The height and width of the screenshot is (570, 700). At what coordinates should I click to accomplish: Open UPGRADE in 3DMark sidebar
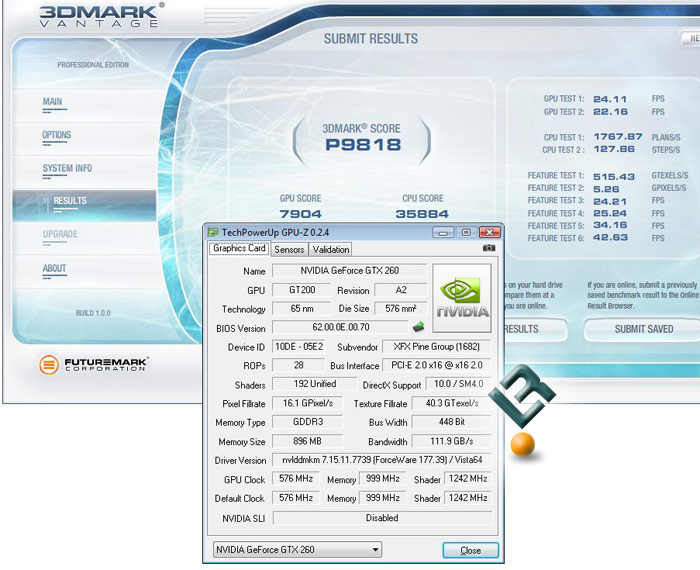60,234
